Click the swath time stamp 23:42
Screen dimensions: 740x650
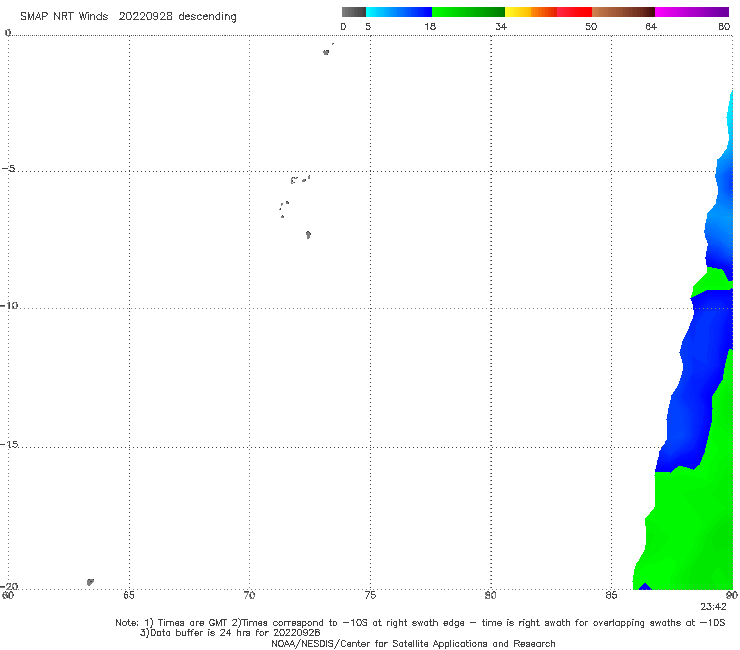point(713,607)
